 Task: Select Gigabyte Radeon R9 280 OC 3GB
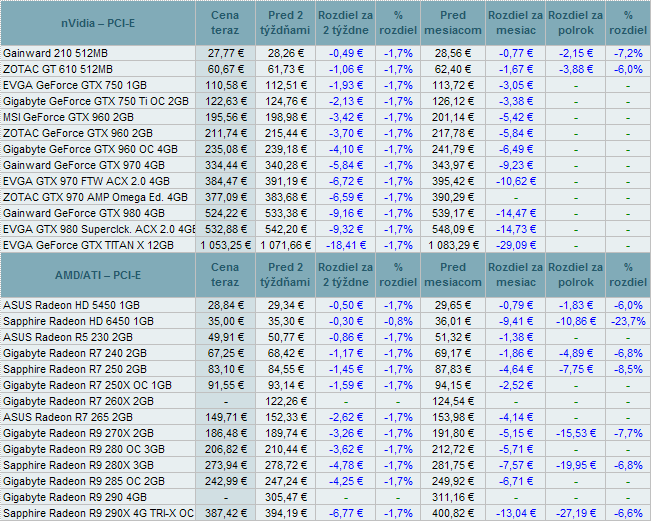(84, 449)
